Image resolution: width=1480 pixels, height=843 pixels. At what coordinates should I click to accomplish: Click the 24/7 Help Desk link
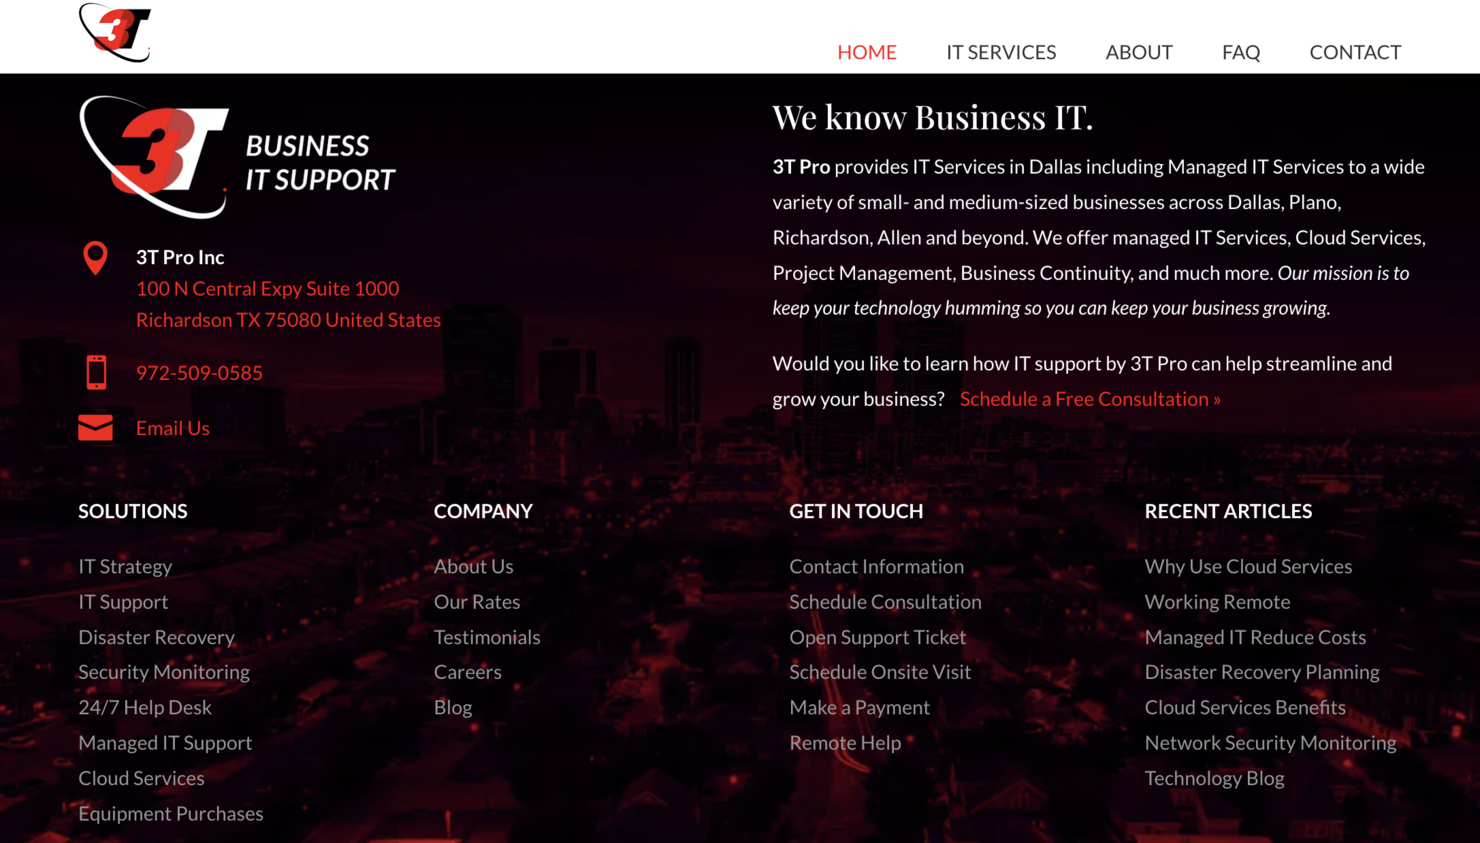pos(144,707)
